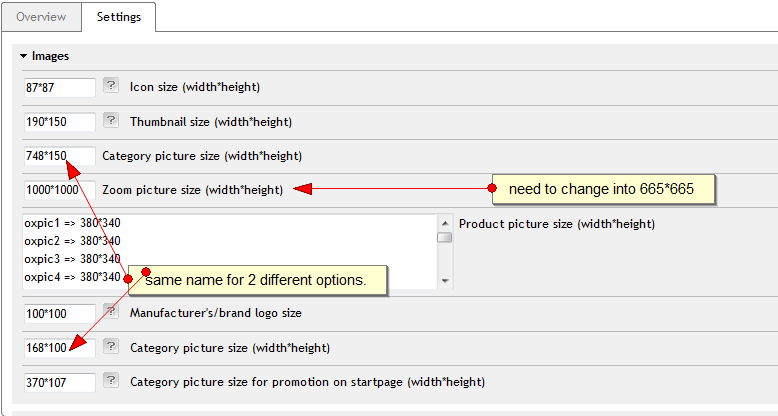
Task: Click the Zoom picture size field 1000*1000
Action: click(59, 190)
